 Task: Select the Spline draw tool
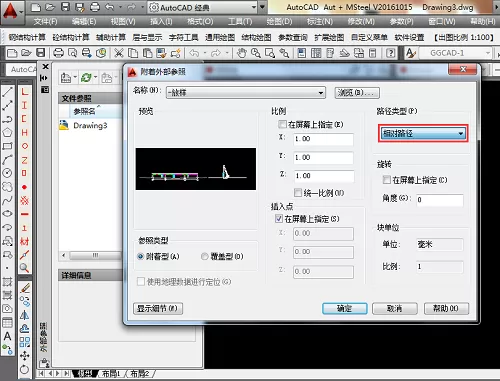[7, 200]
